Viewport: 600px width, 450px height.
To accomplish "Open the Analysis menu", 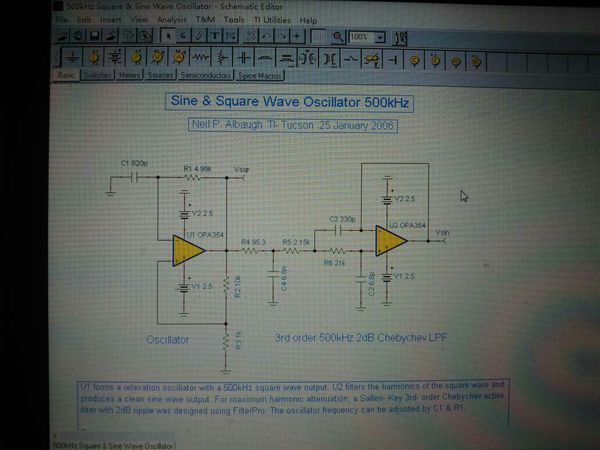I will pyautogui.click(x=171, y=20).
